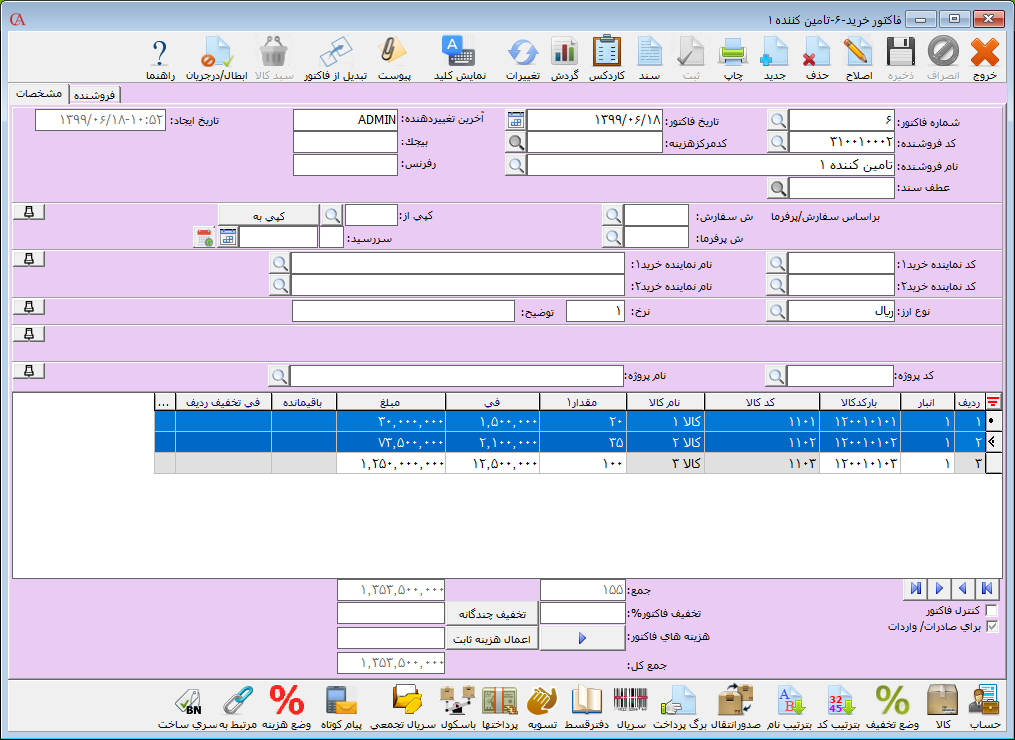This screenshot has width=1015, height=740.
Task: Click the Print (چاپ) printer icon
Action: 733,56
